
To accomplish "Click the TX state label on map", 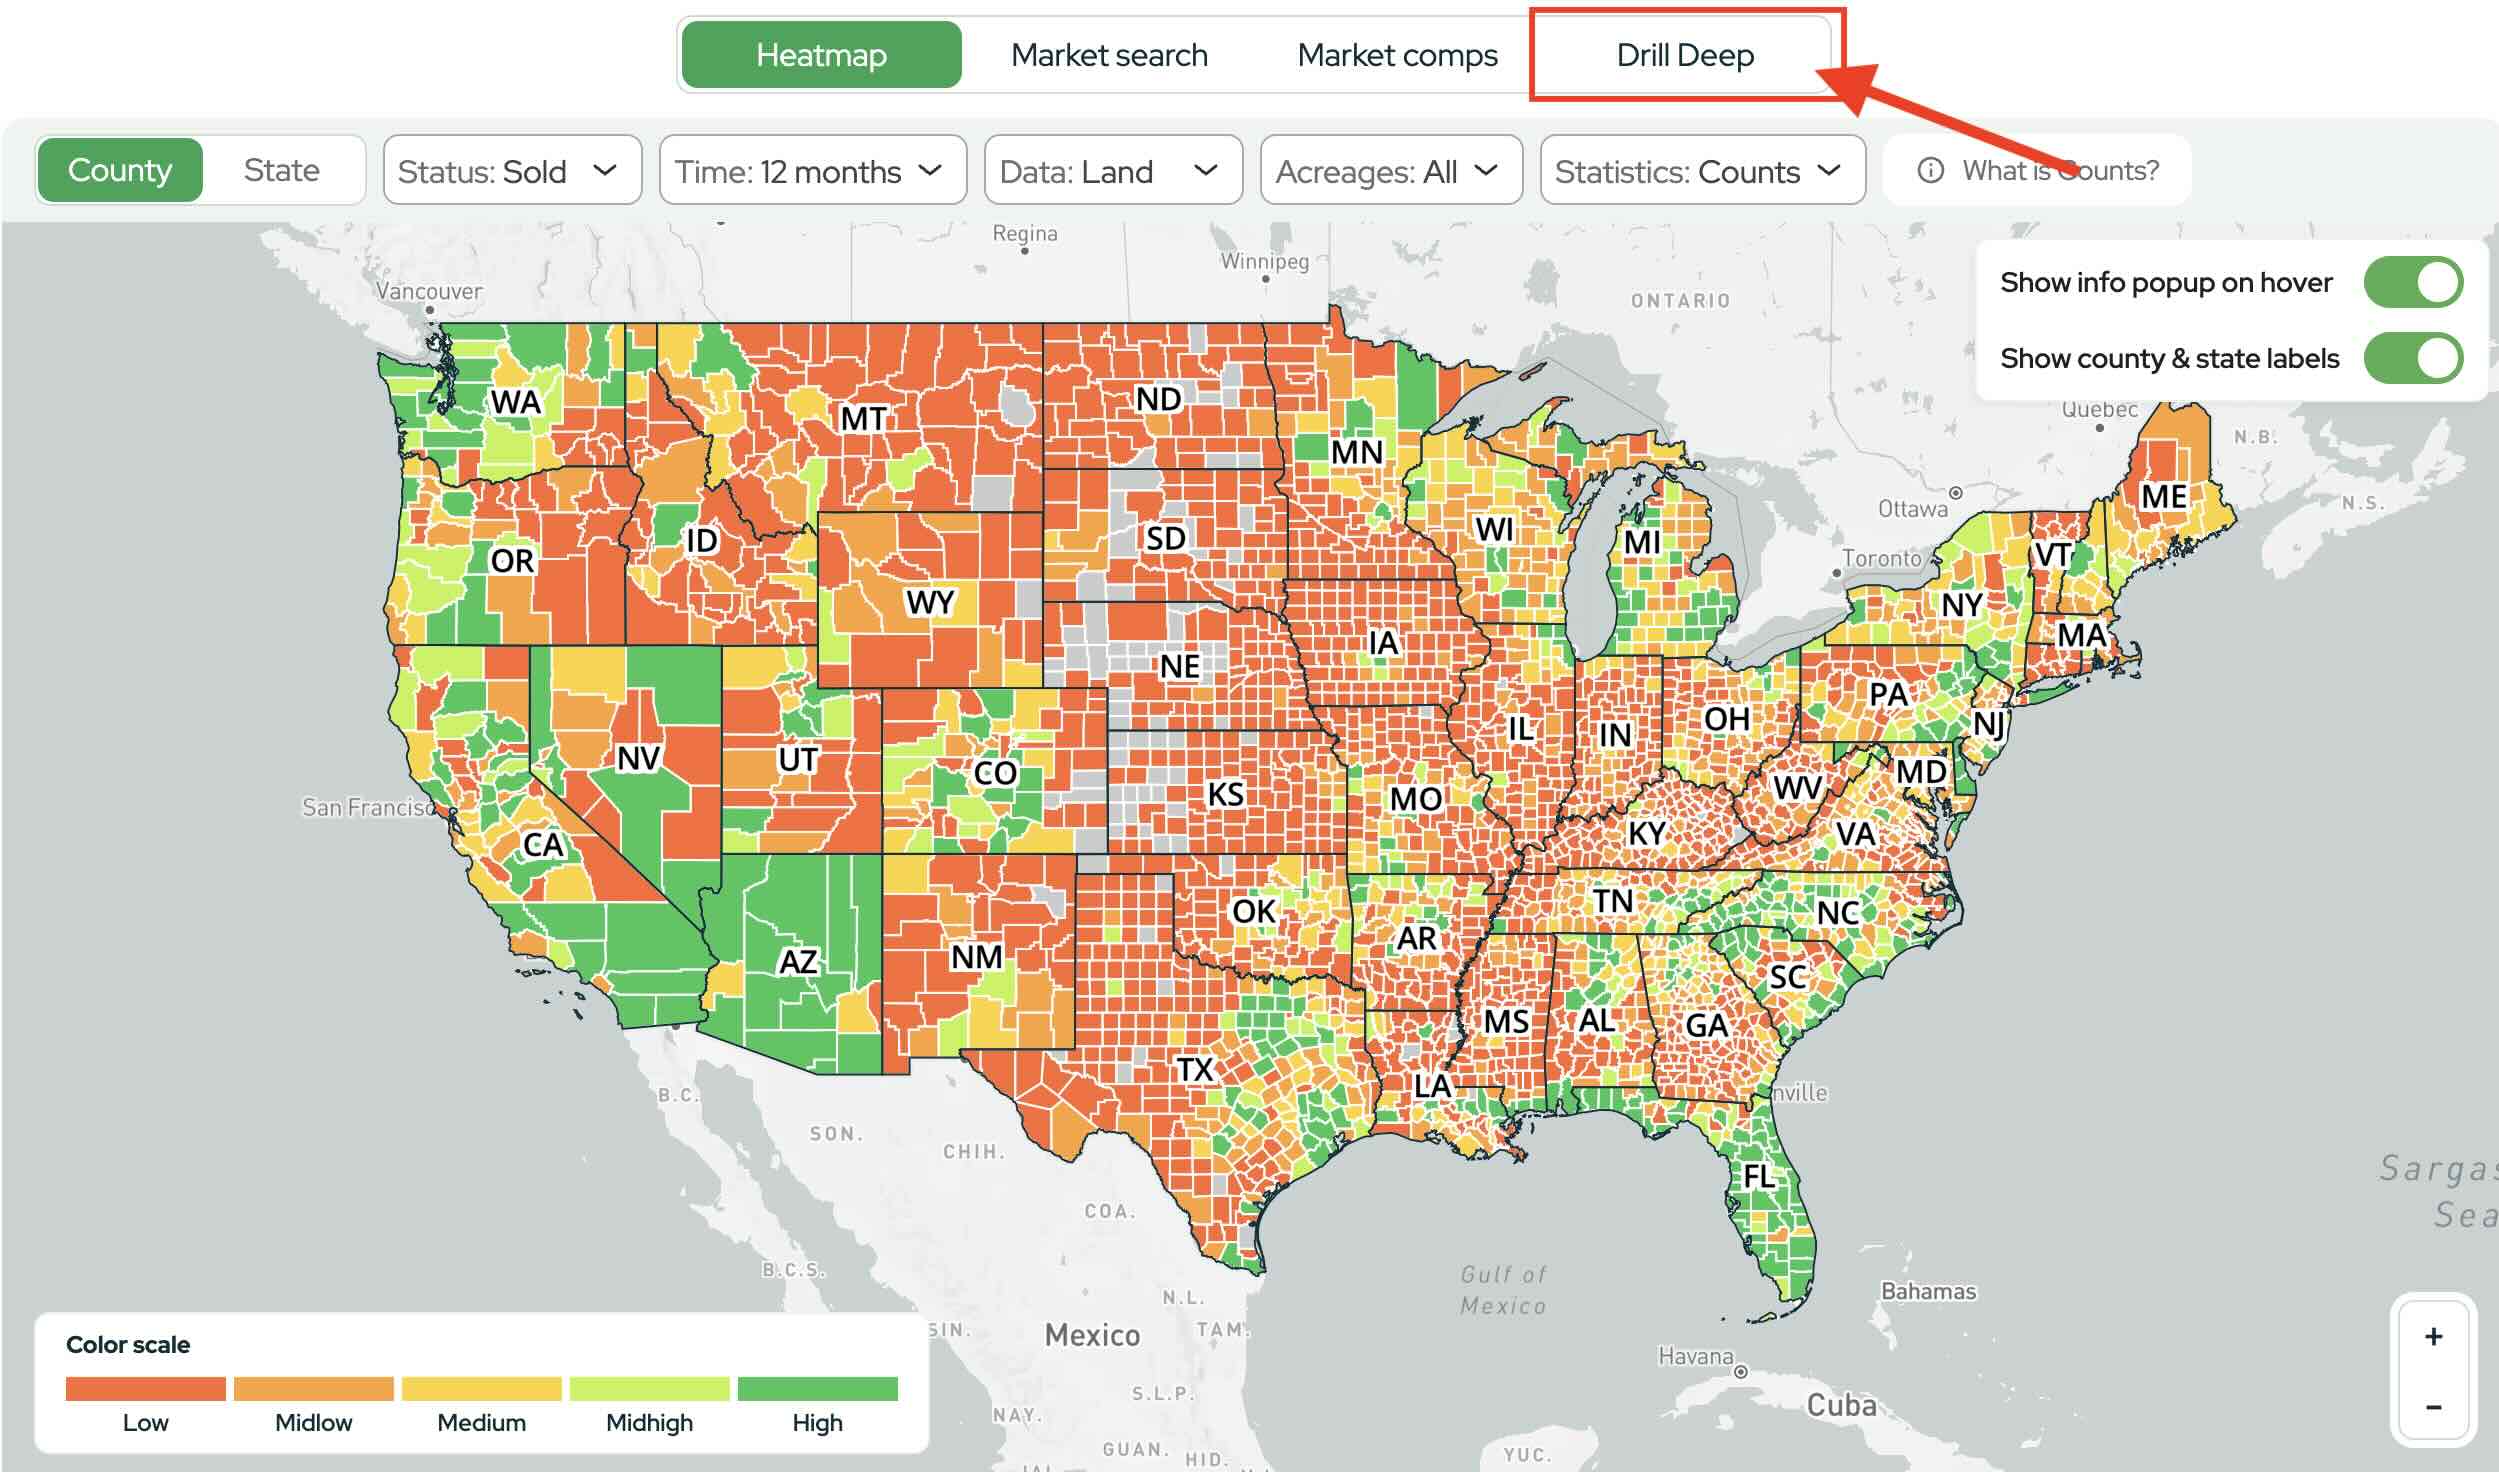I will 1194,1070.
